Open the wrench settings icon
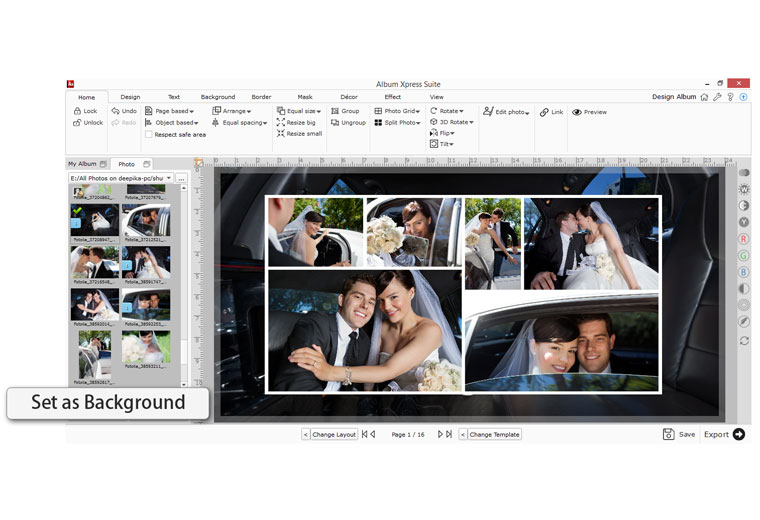The image size is (760, 520). [717, 97]
